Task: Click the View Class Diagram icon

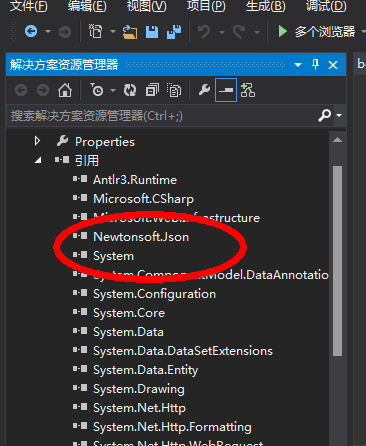Action: tap(248, 90)
